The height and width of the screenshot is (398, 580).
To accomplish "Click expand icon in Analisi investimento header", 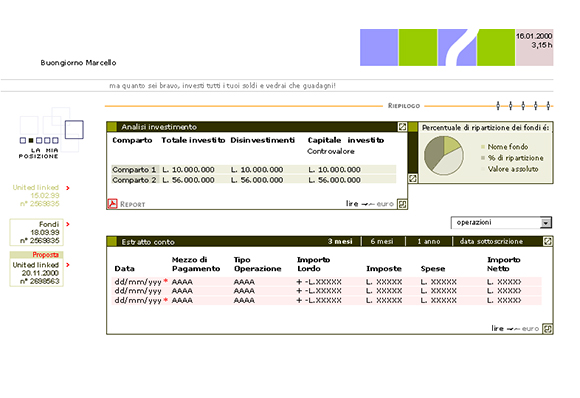I will [402, 127].
